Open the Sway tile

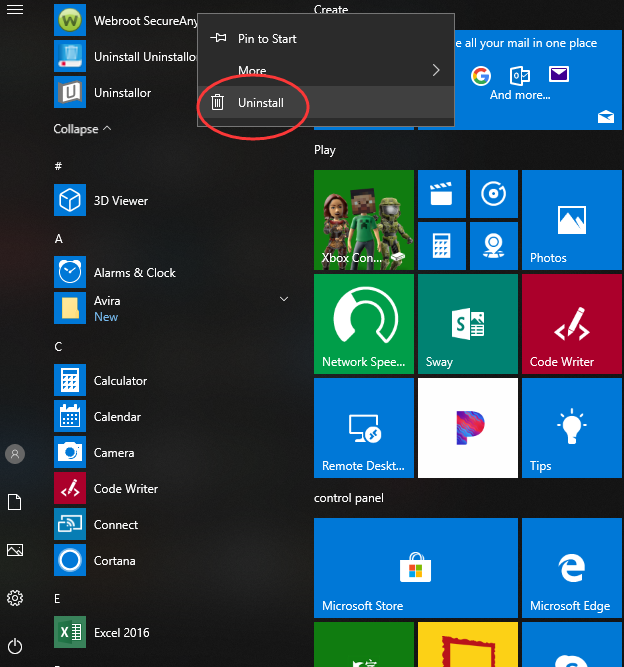pos(468,324)
